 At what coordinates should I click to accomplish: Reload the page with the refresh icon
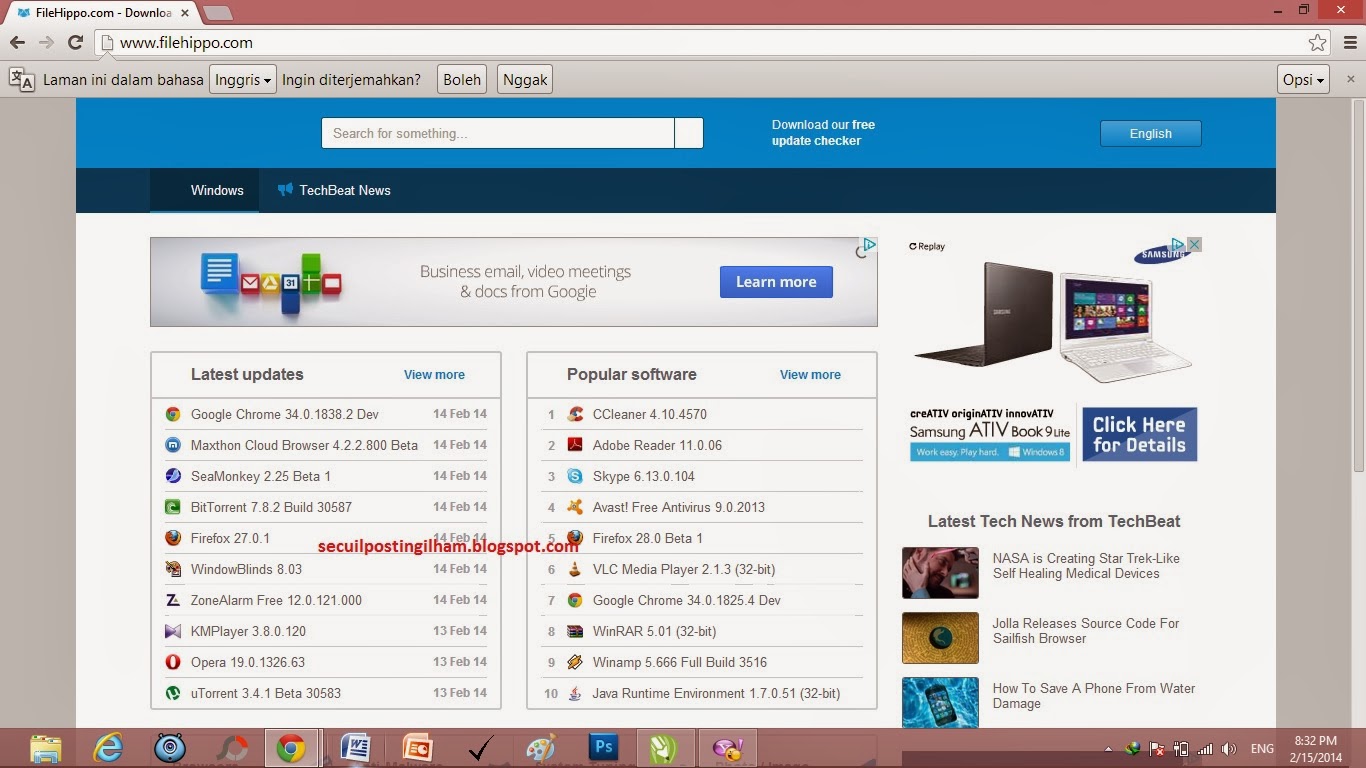[75, 42]
